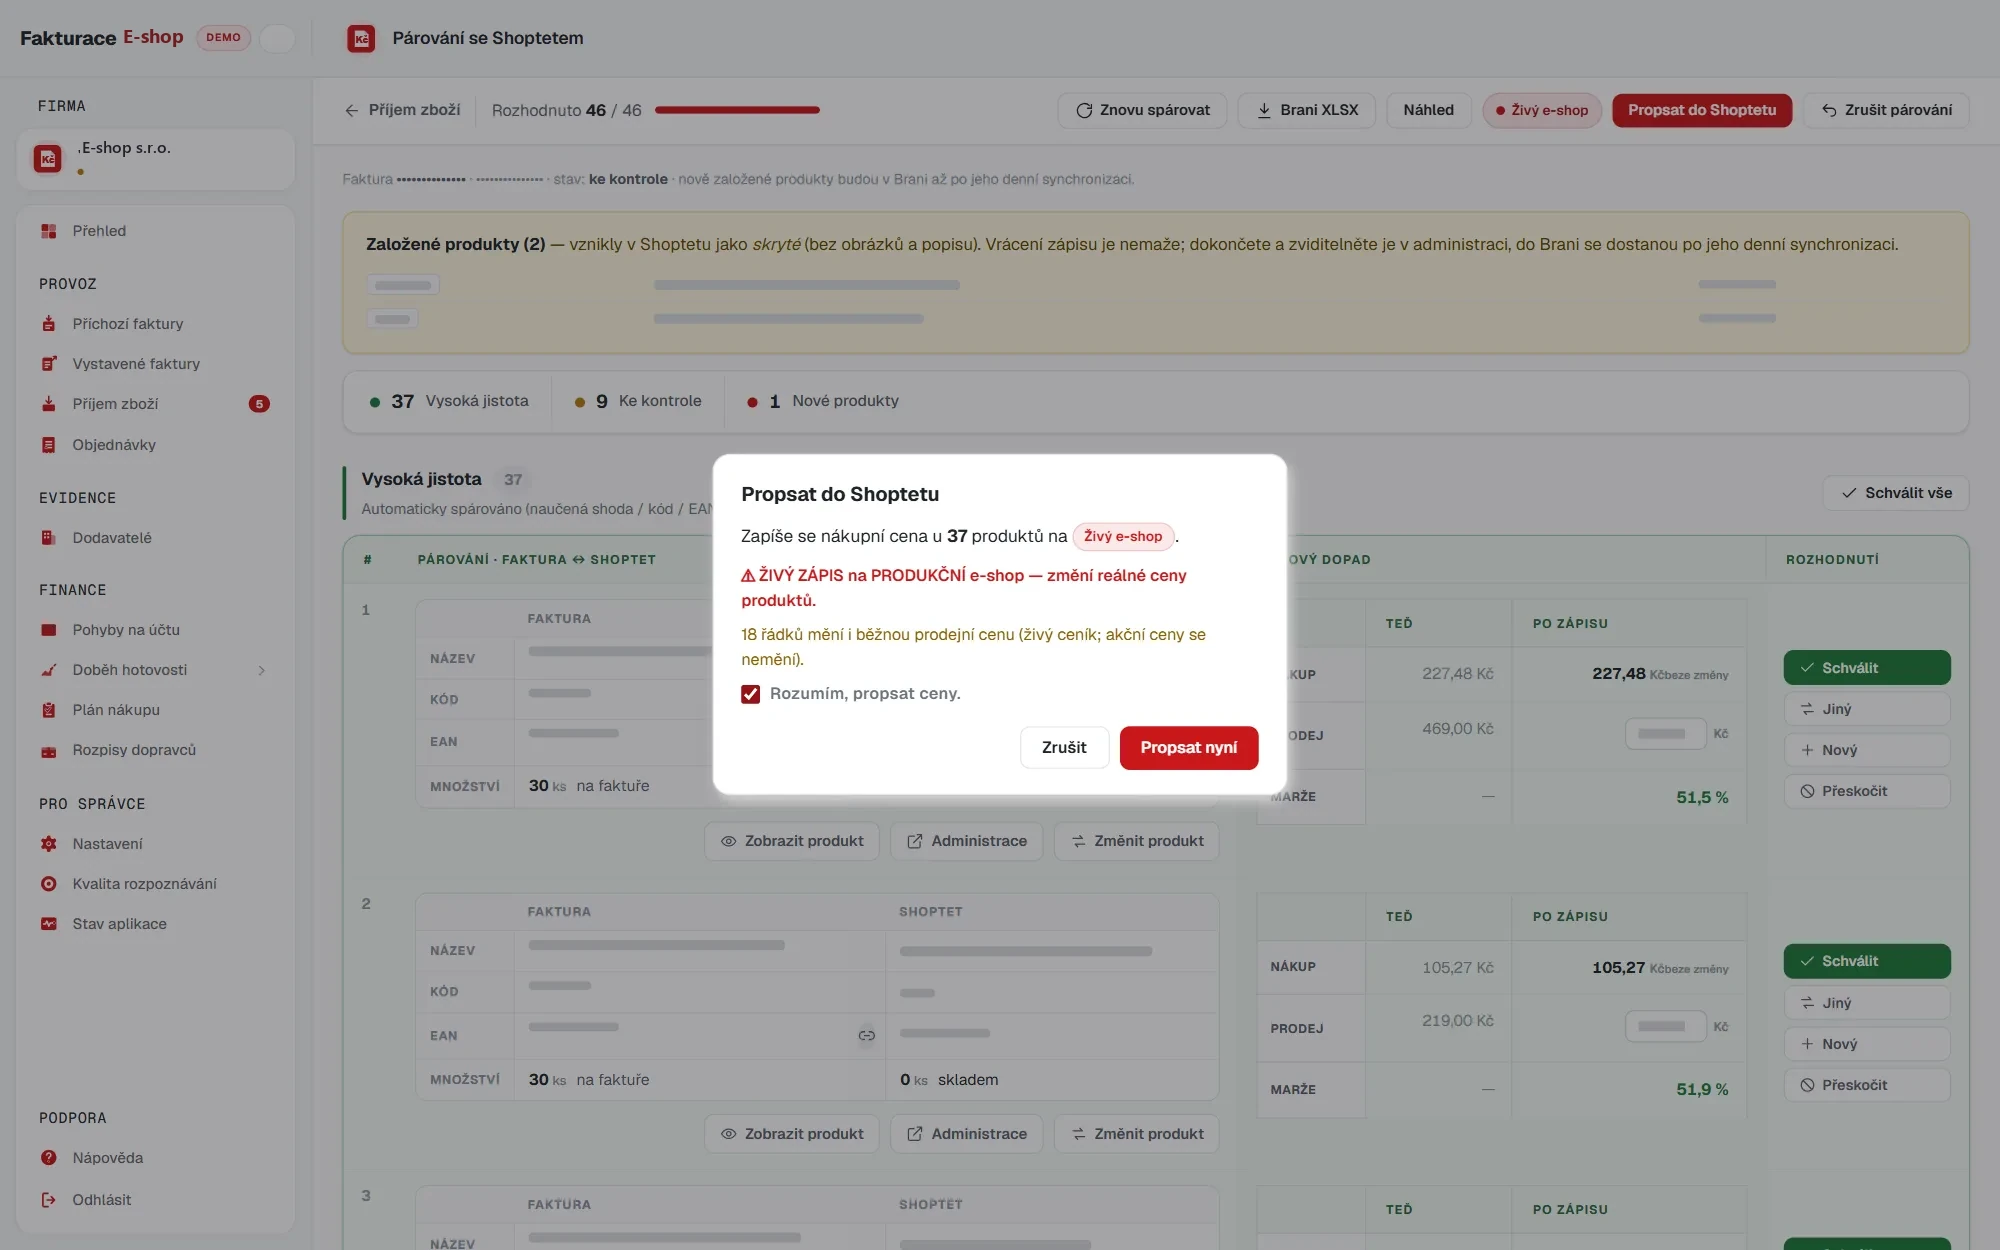Click the 51,9 % margin value in row 2

[1702, 1090]
